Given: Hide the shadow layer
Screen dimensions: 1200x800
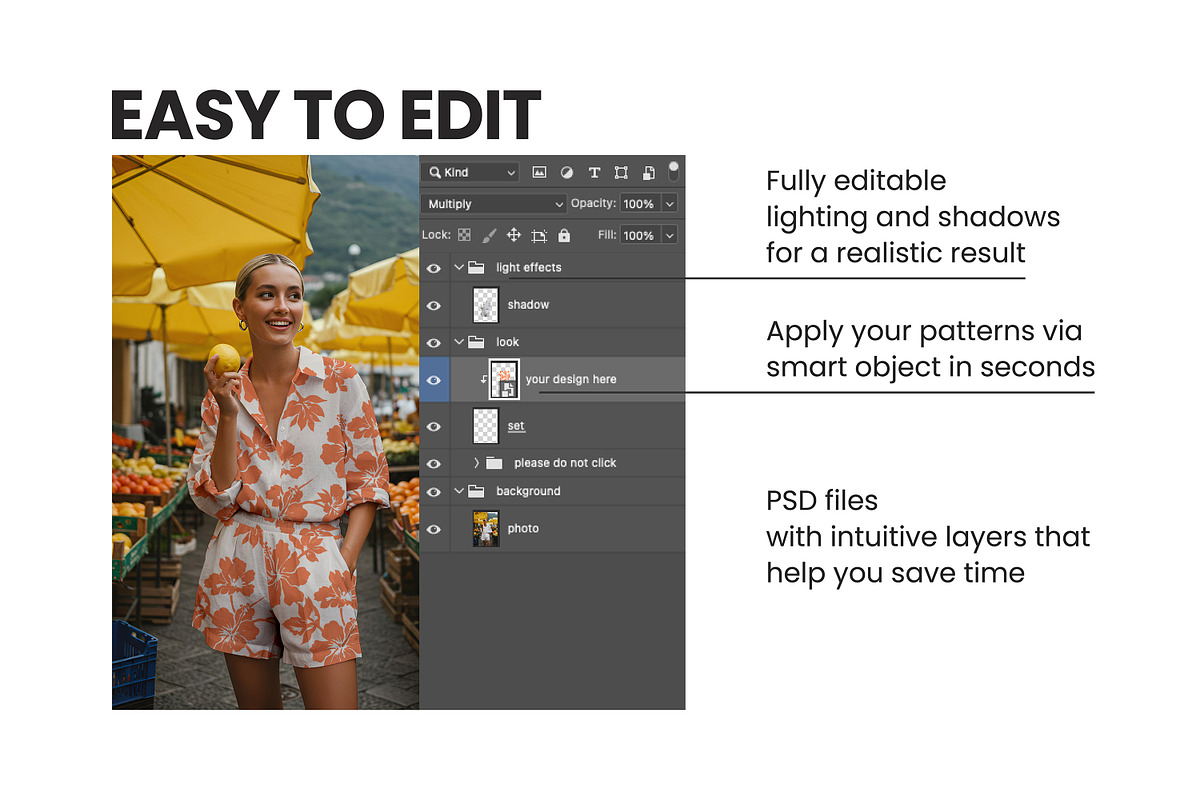Looking at the screenshot, I should click(x=434, y=305).
